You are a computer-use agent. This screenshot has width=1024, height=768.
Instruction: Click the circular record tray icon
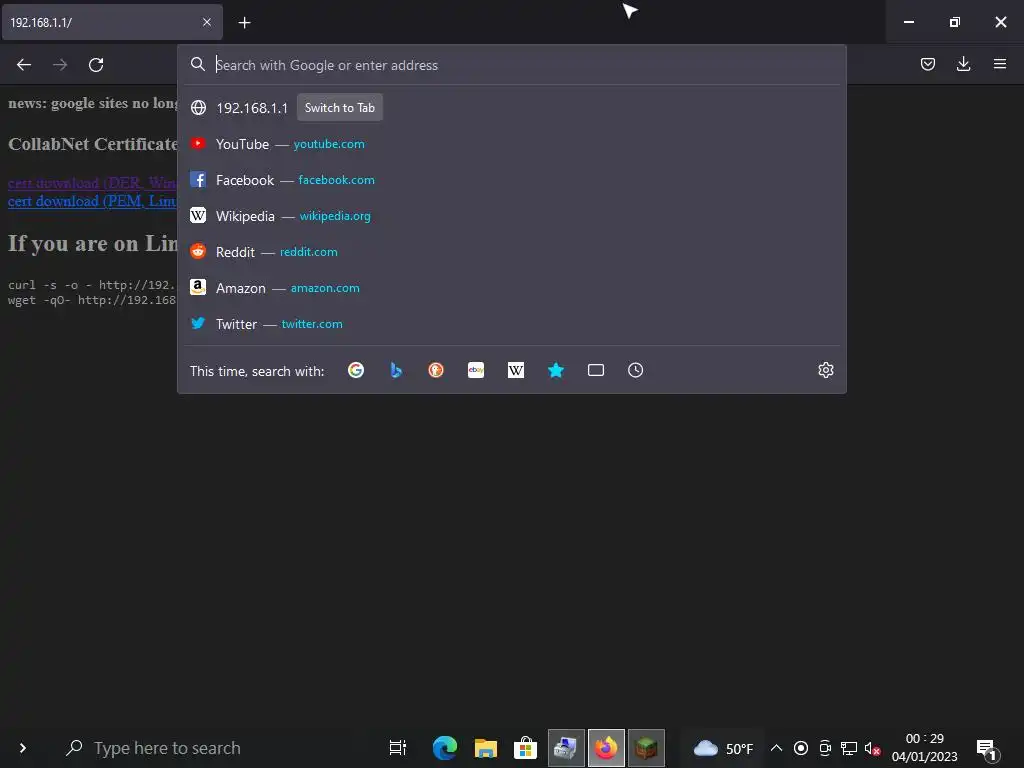click(801, 748)
